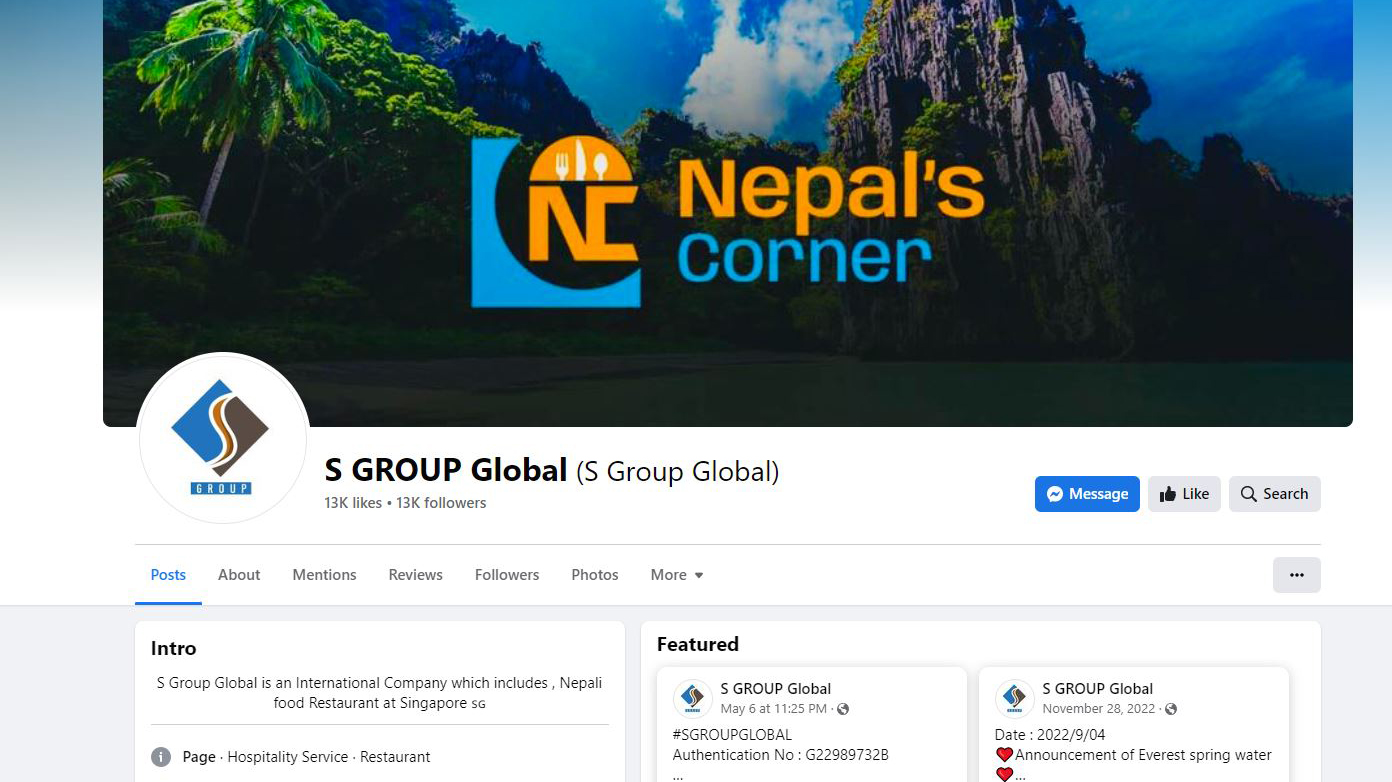Switch to the About tab

click(239, 575)
